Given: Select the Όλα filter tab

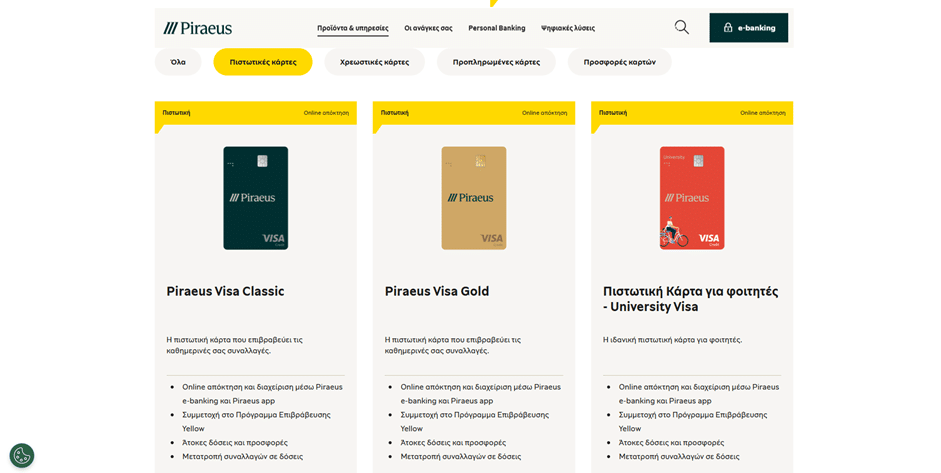Looking at the screenshot, I should tap(178, 62).
